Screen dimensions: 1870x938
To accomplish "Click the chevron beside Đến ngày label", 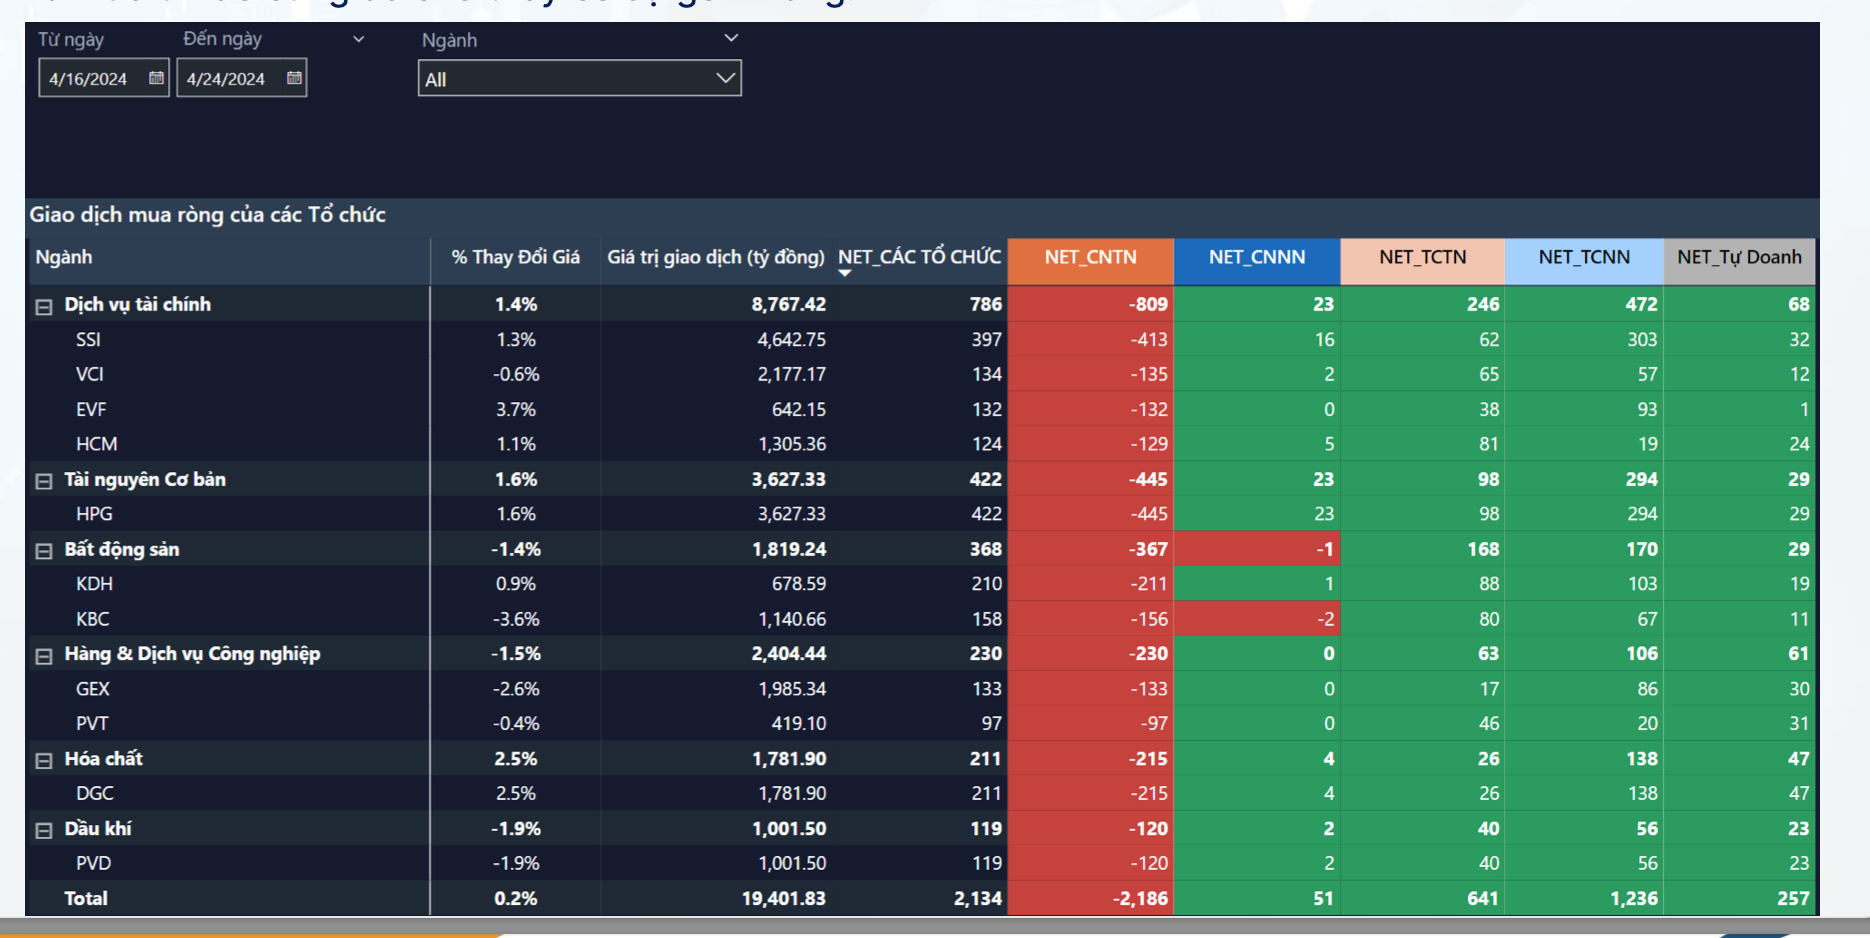I will point(359,40).
